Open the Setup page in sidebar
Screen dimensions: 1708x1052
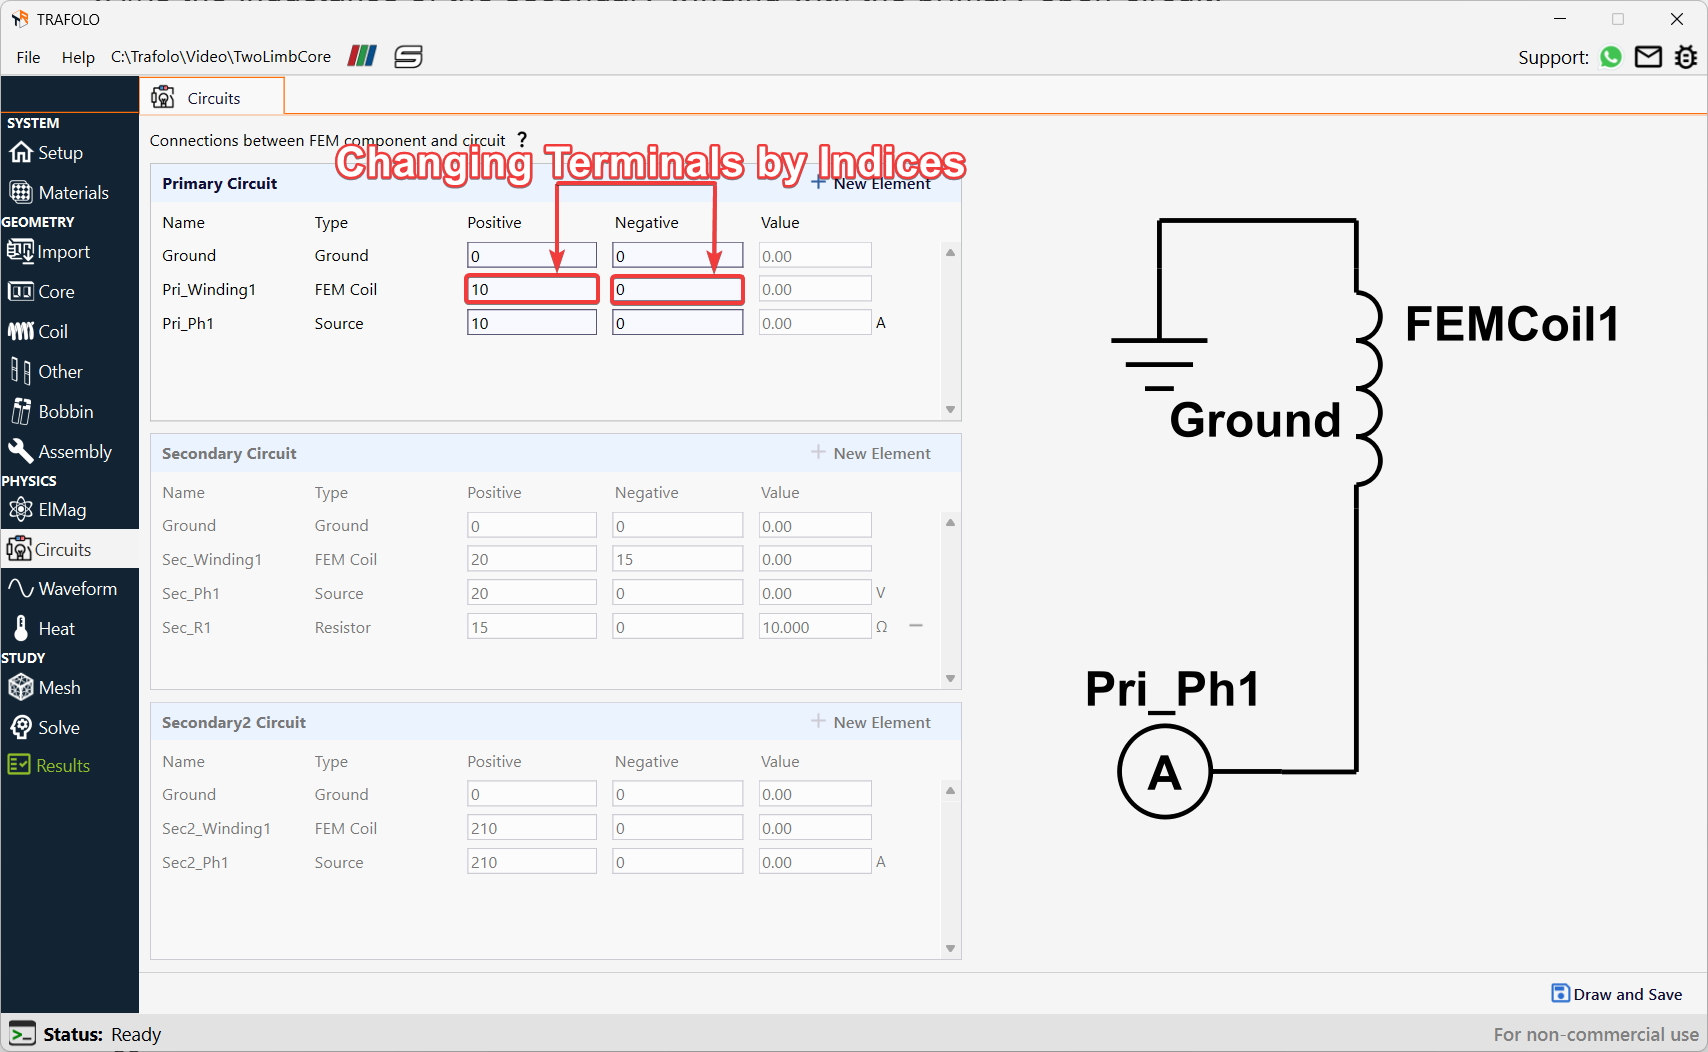coord(47,153)
